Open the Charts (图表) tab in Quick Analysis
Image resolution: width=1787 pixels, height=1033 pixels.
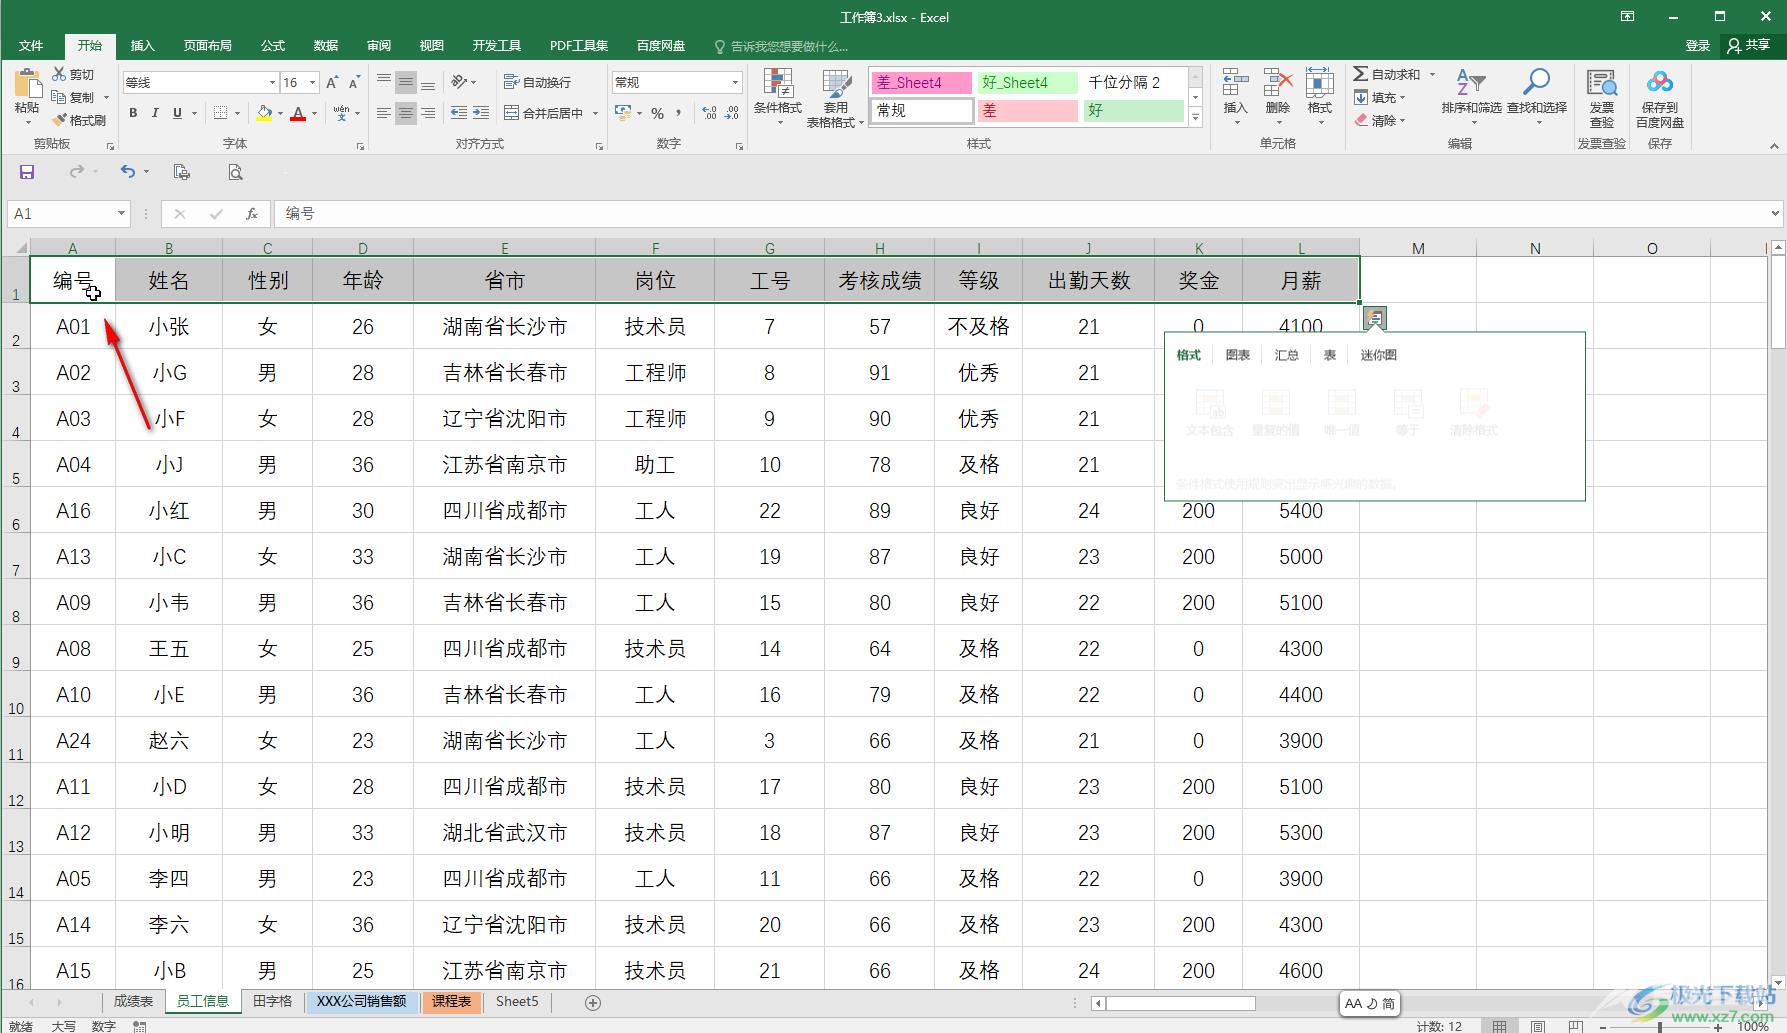coord(1238,355)
